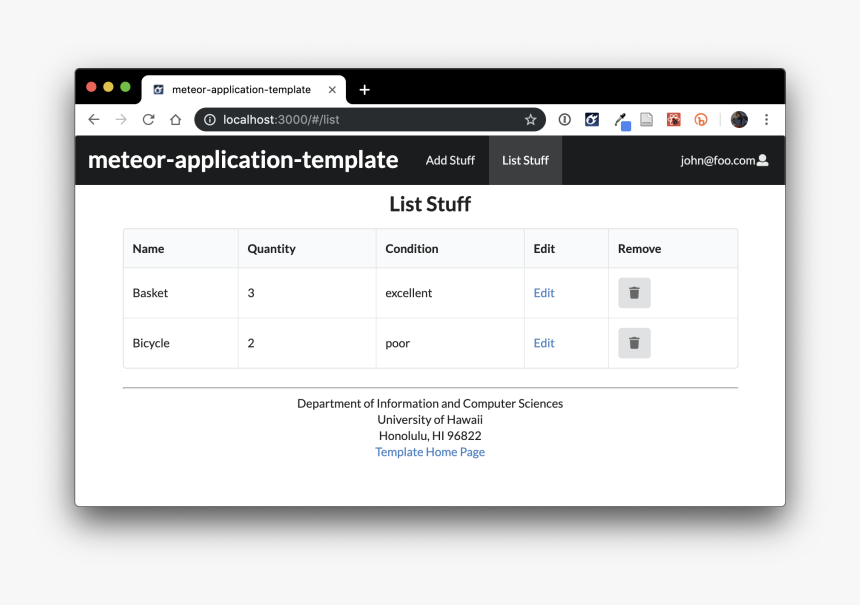The height and width of the screenshot is (605, 860).
Task: Click the meteor-application-template site title
Action: coord(243,160)
